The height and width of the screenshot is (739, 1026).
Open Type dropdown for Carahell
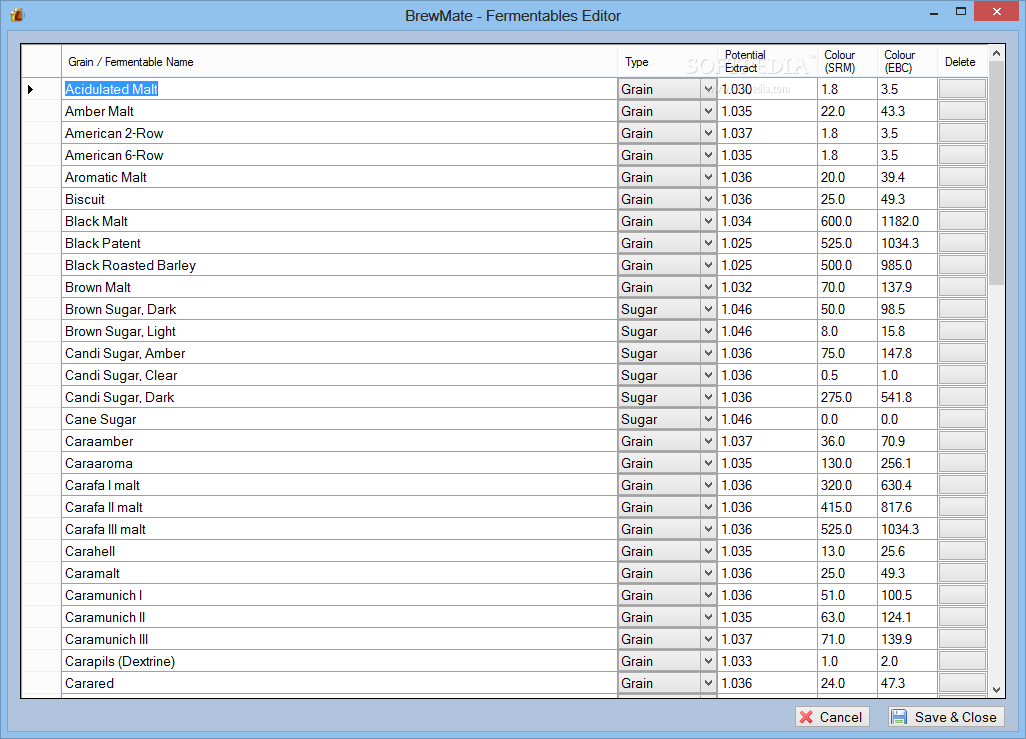[x=708, y=551]
